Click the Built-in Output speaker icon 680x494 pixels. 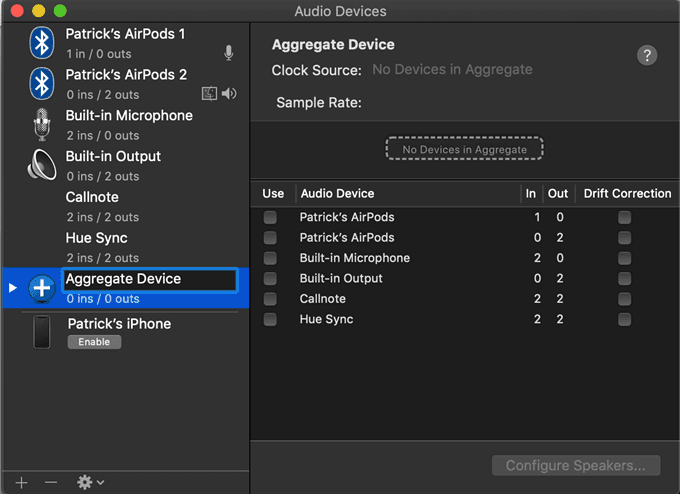pos(41,165)
